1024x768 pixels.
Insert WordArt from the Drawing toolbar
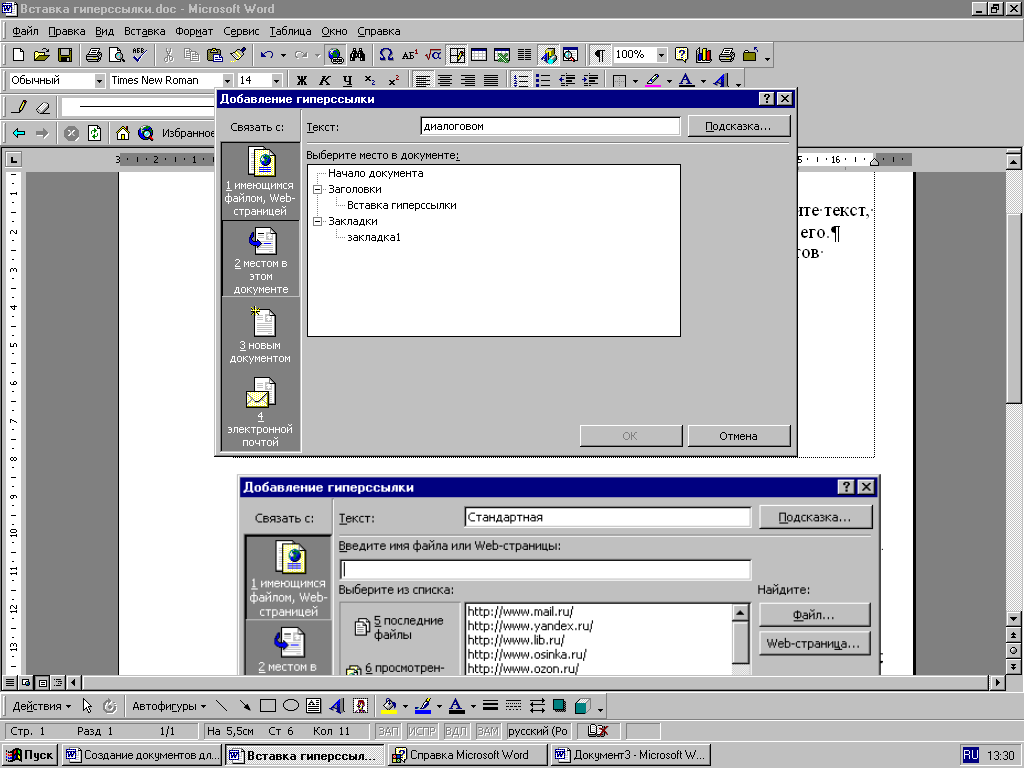click(337, 706)
